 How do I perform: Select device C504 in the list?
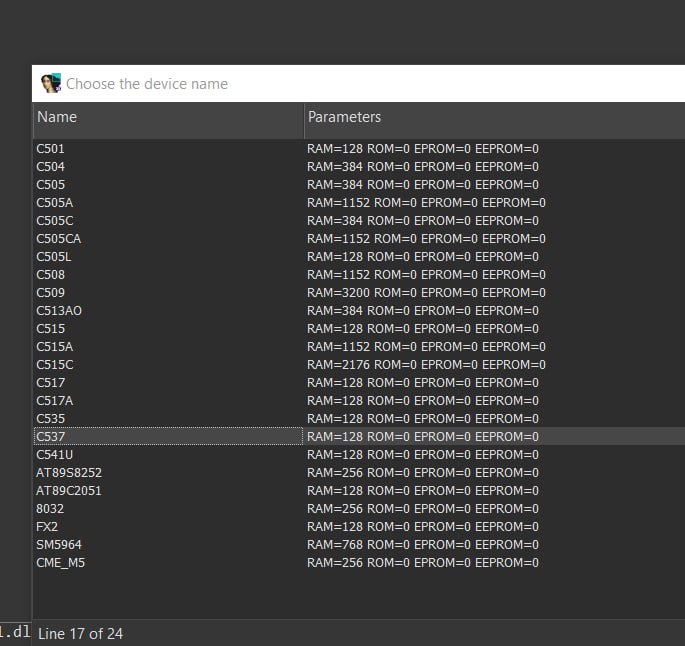pos(50,167)
